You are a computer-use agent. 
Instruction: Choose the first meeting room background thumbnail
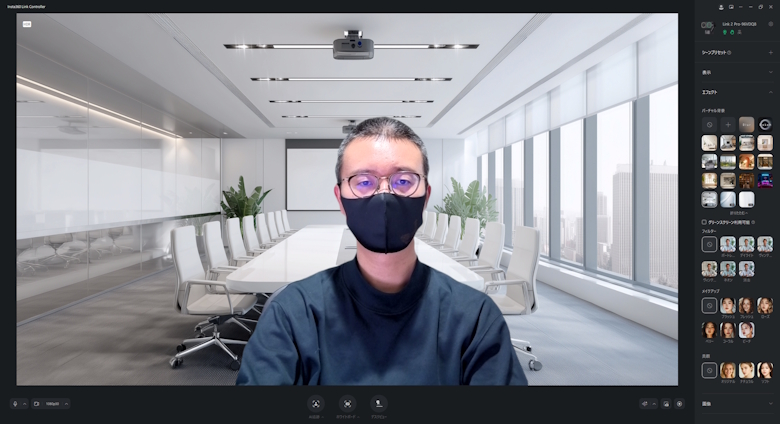(709, 143)
